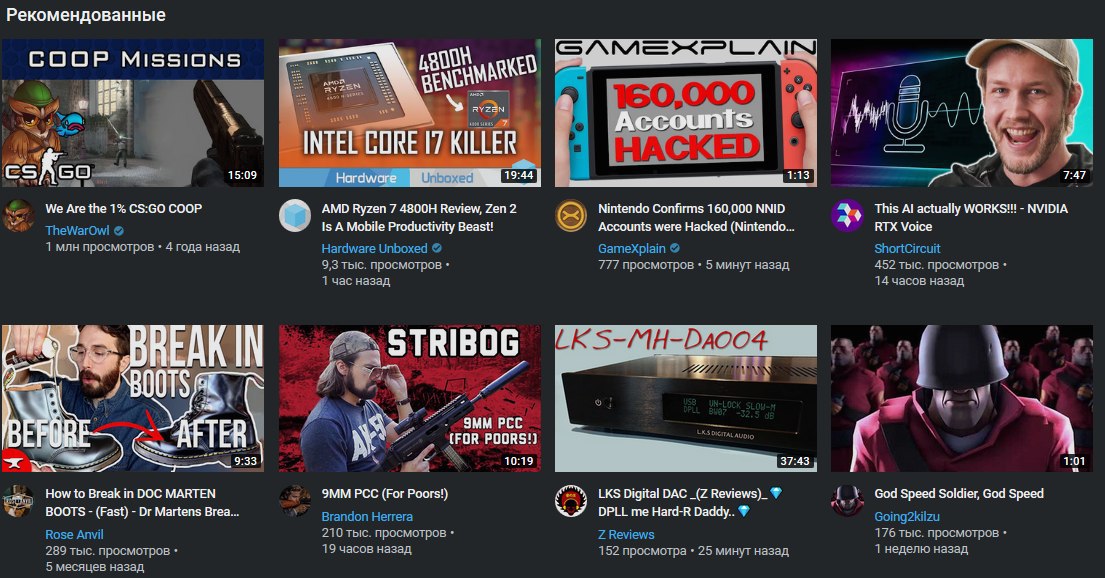The width and height of the screenshot is (1105, 578).
Task: Open title 'AMD Ryzen 7 4800H Review'
Action: coord(419,217)
